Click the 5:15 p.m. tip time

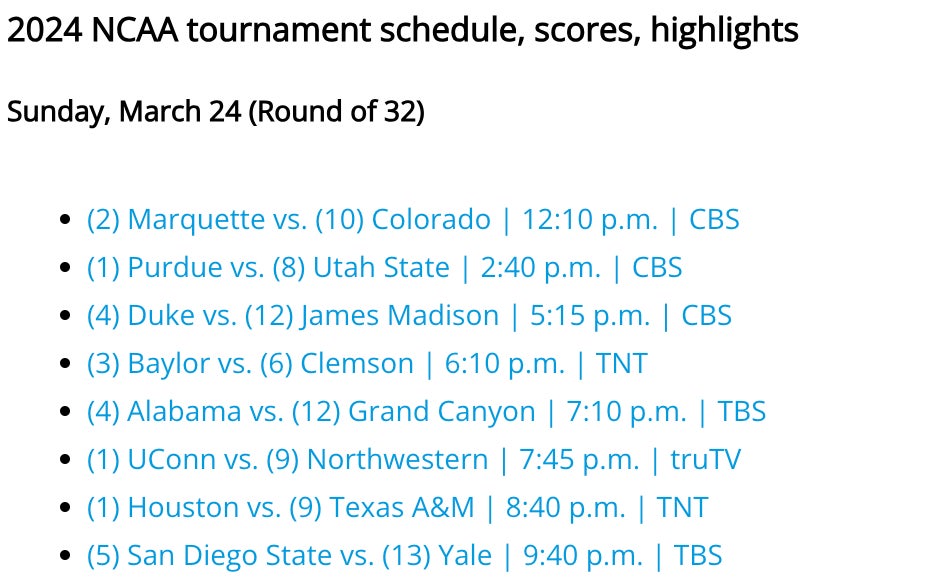tap(589, 316)
